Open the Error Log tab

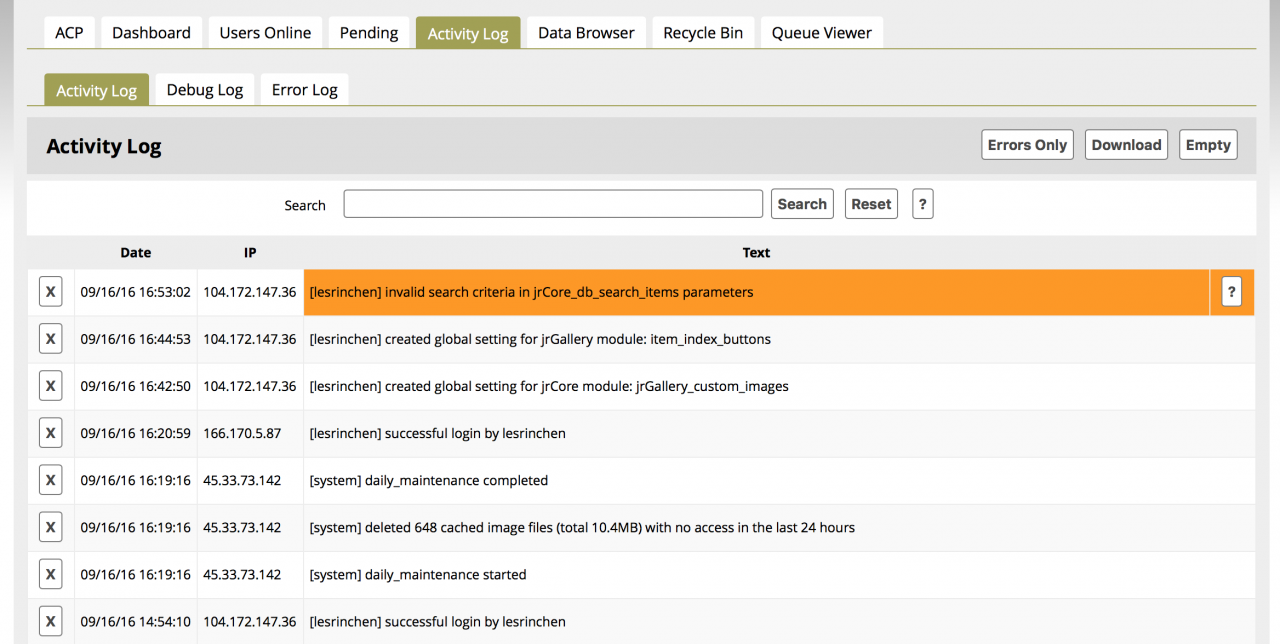point(304,90)
